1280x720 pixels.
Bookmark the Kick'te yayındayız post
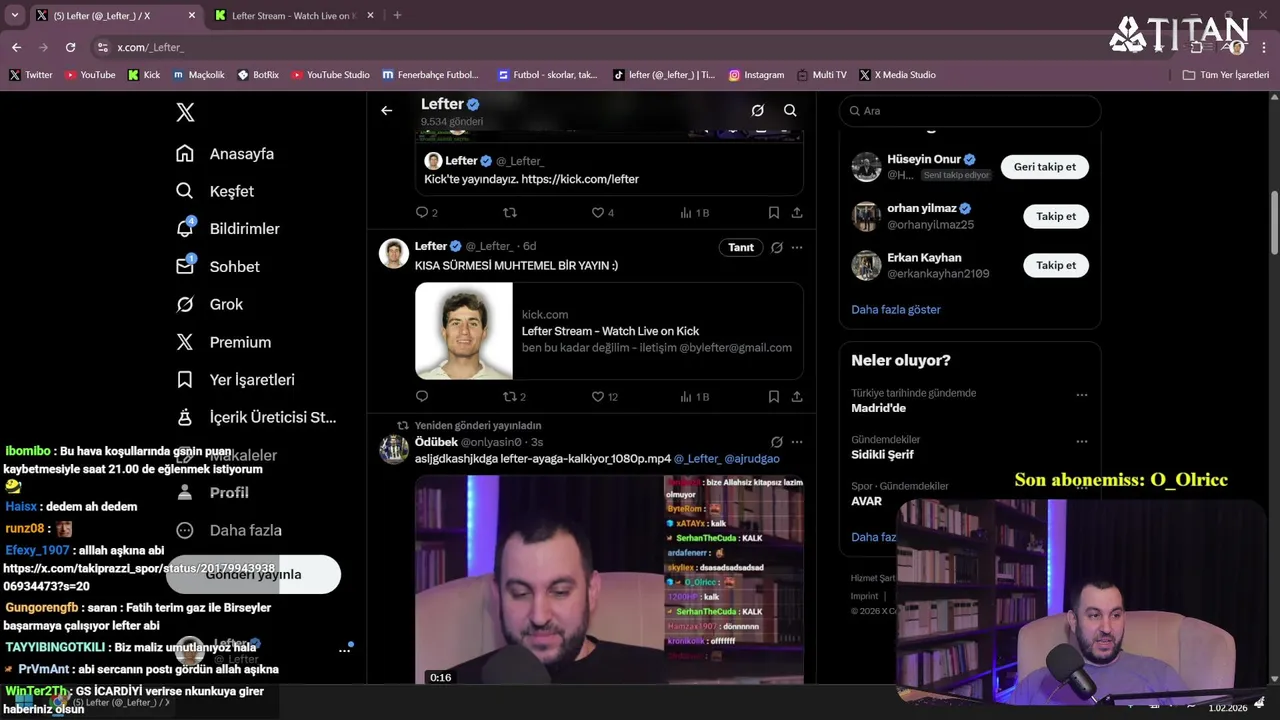(774, 213)
